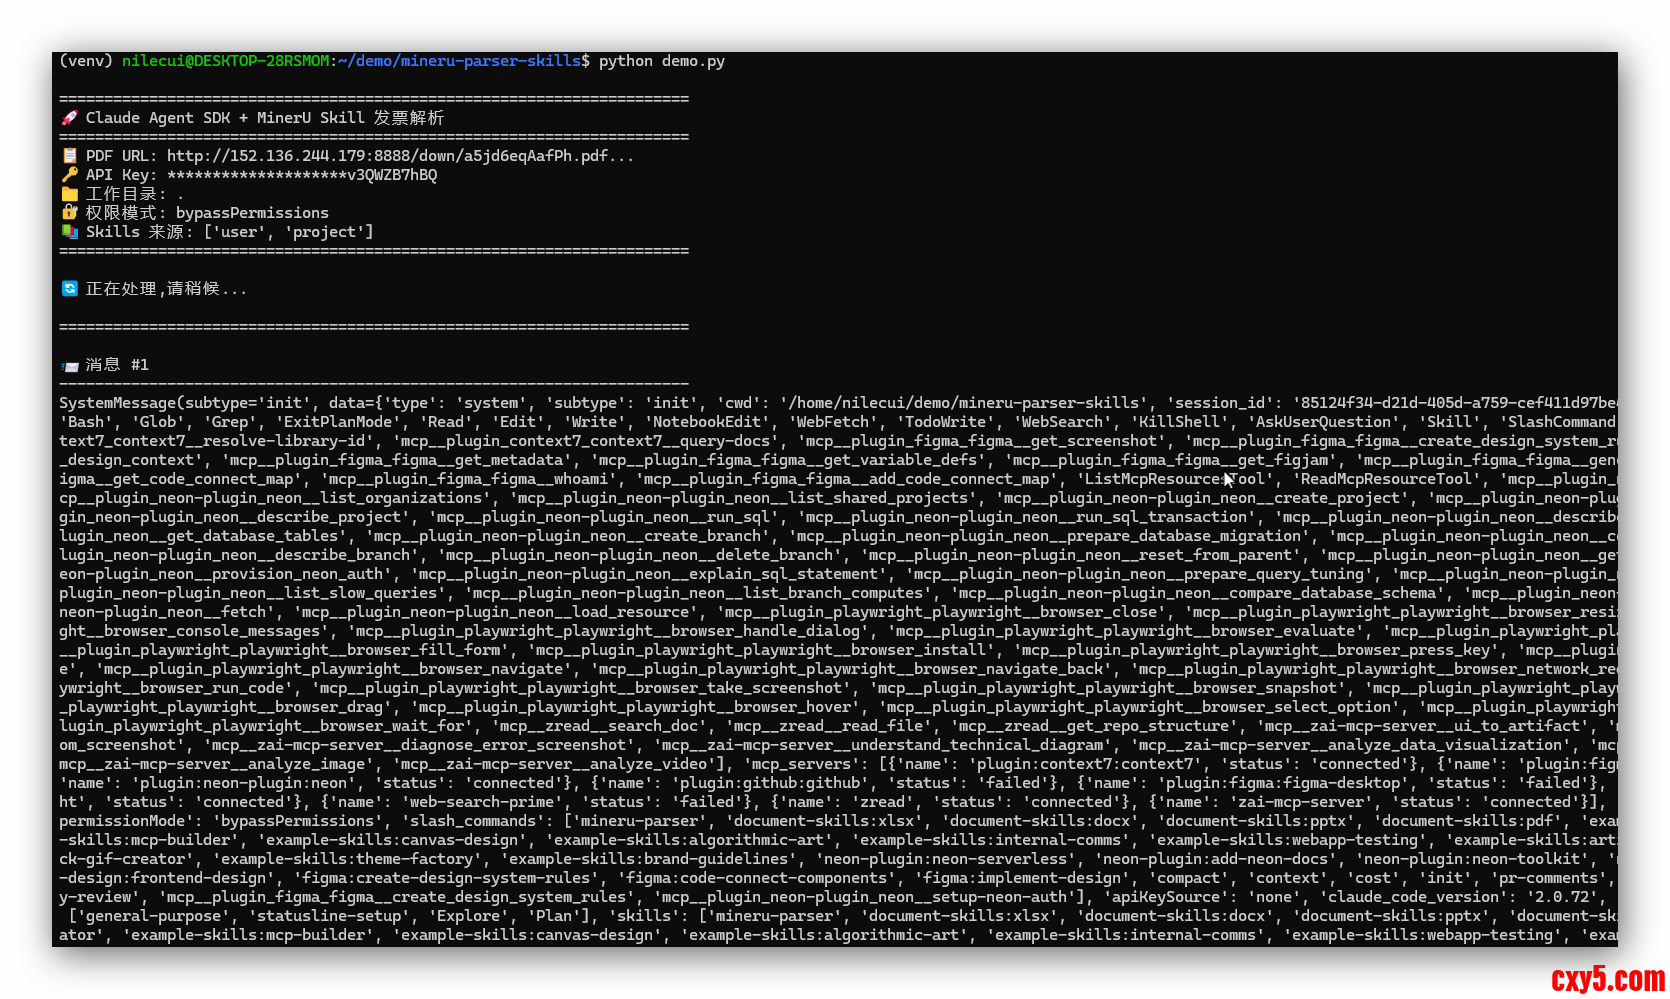Click the '(venv)' prompt prefix
The height and width of the screenshot is (999, 1670).
click(86, 61)
